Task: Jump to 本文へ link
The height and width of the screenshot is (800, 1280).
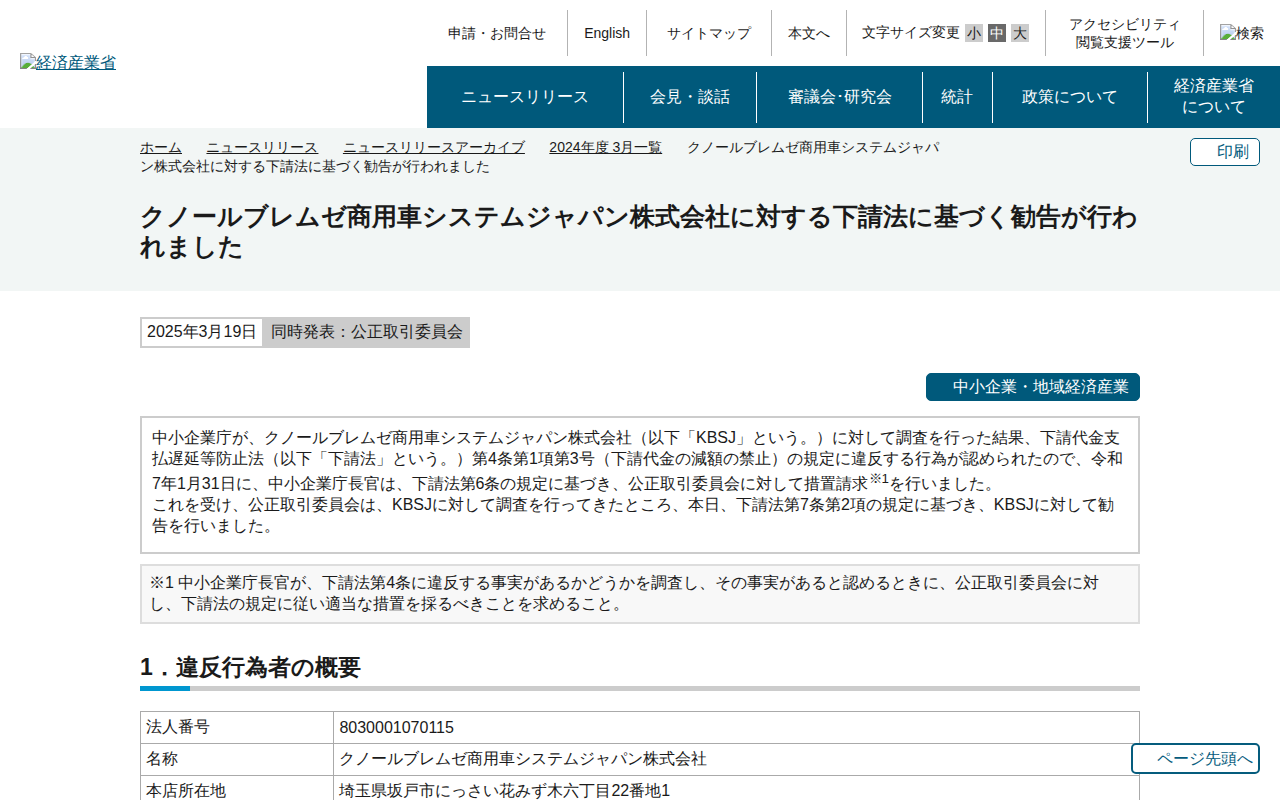Action: (809, 33)
